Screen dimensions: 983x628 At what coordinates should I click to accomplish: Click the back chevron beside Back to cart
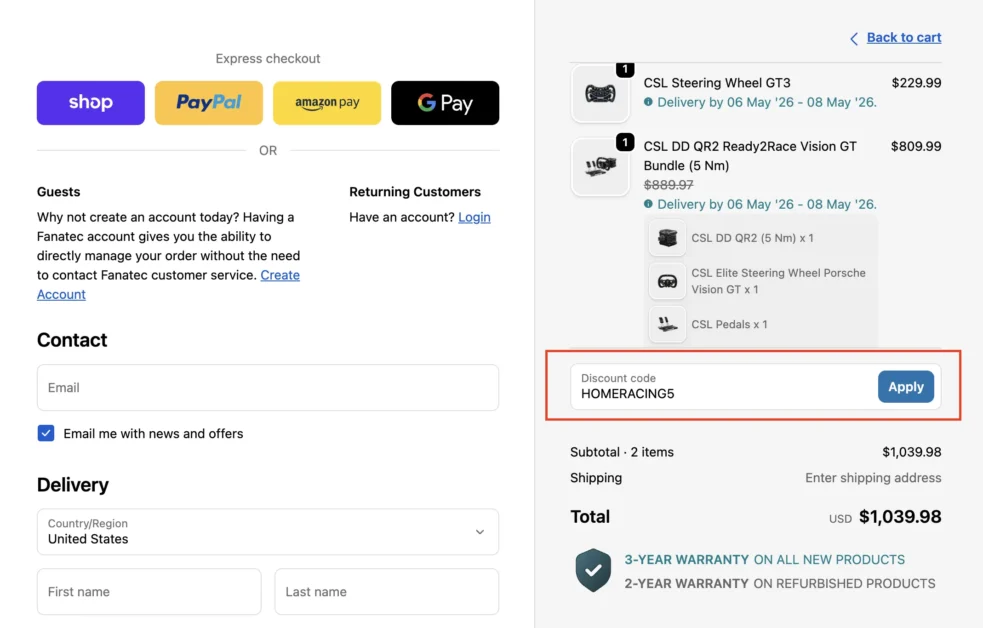click(x=854, y=39)
